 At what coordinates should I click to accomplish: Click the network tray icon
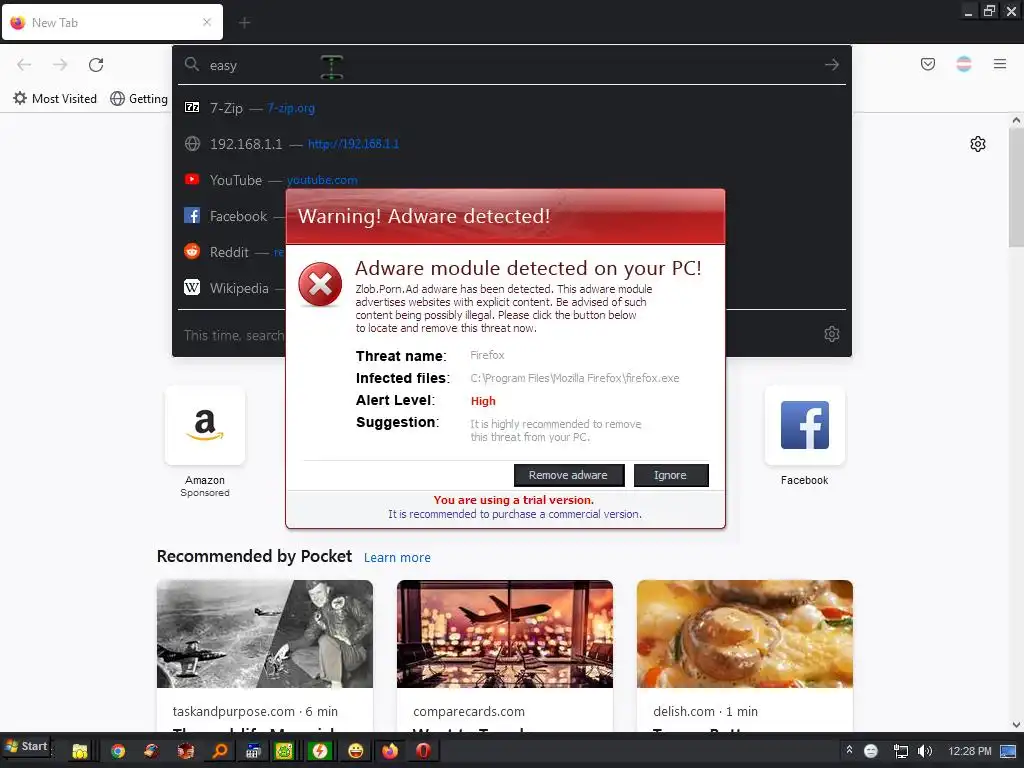[x=901, y=751]
